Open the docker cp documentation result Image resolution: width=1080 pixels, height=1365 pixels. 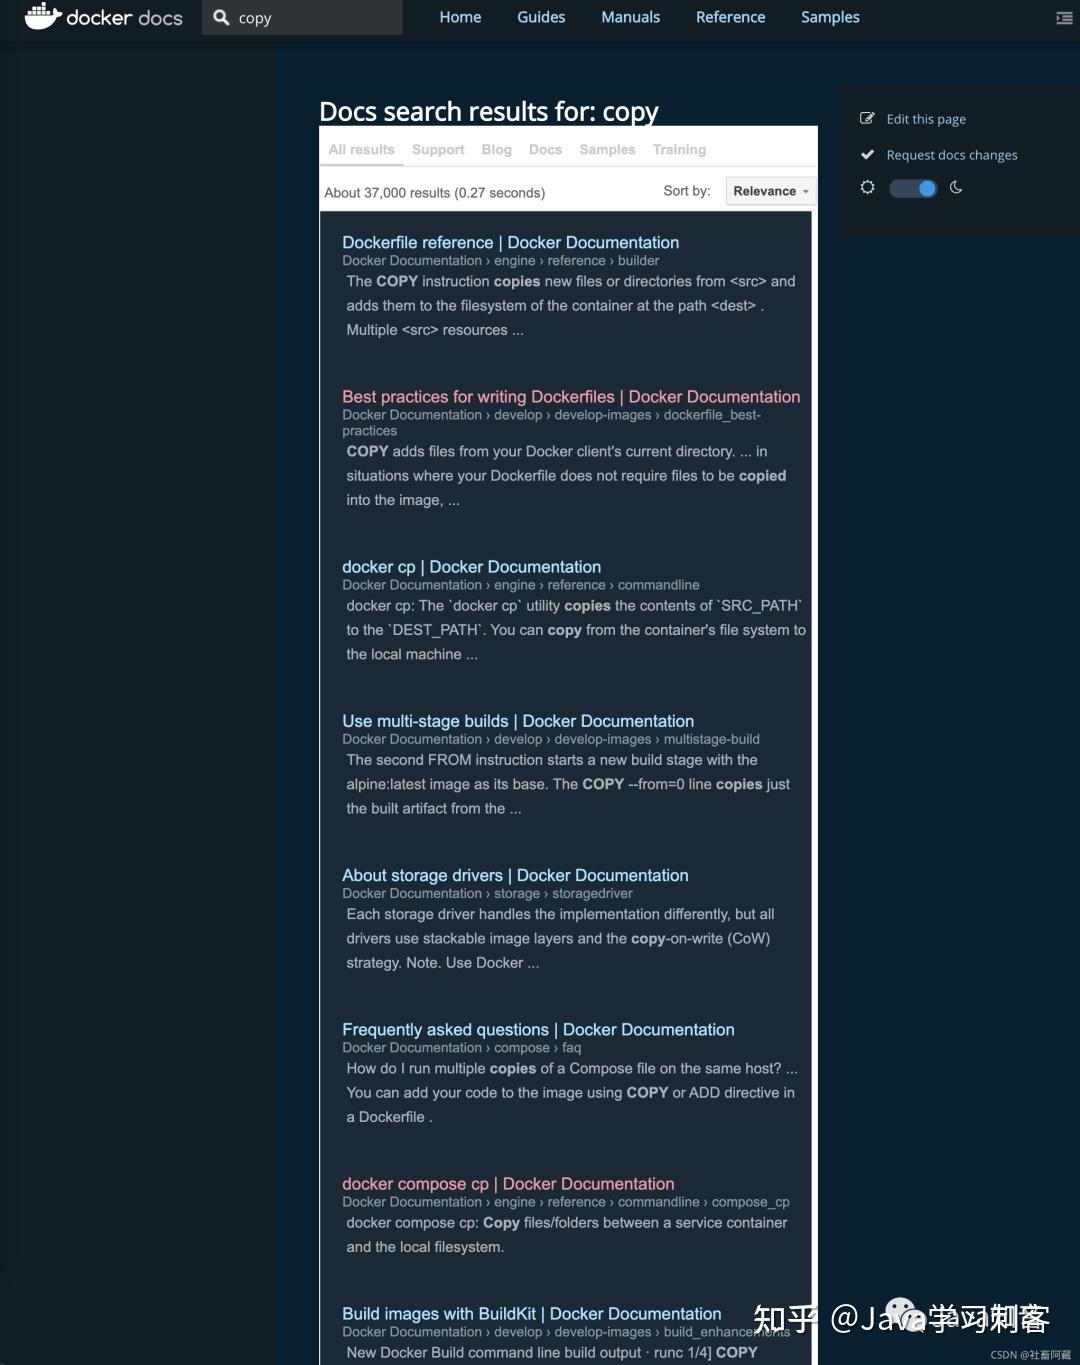[x=471, y=567]
